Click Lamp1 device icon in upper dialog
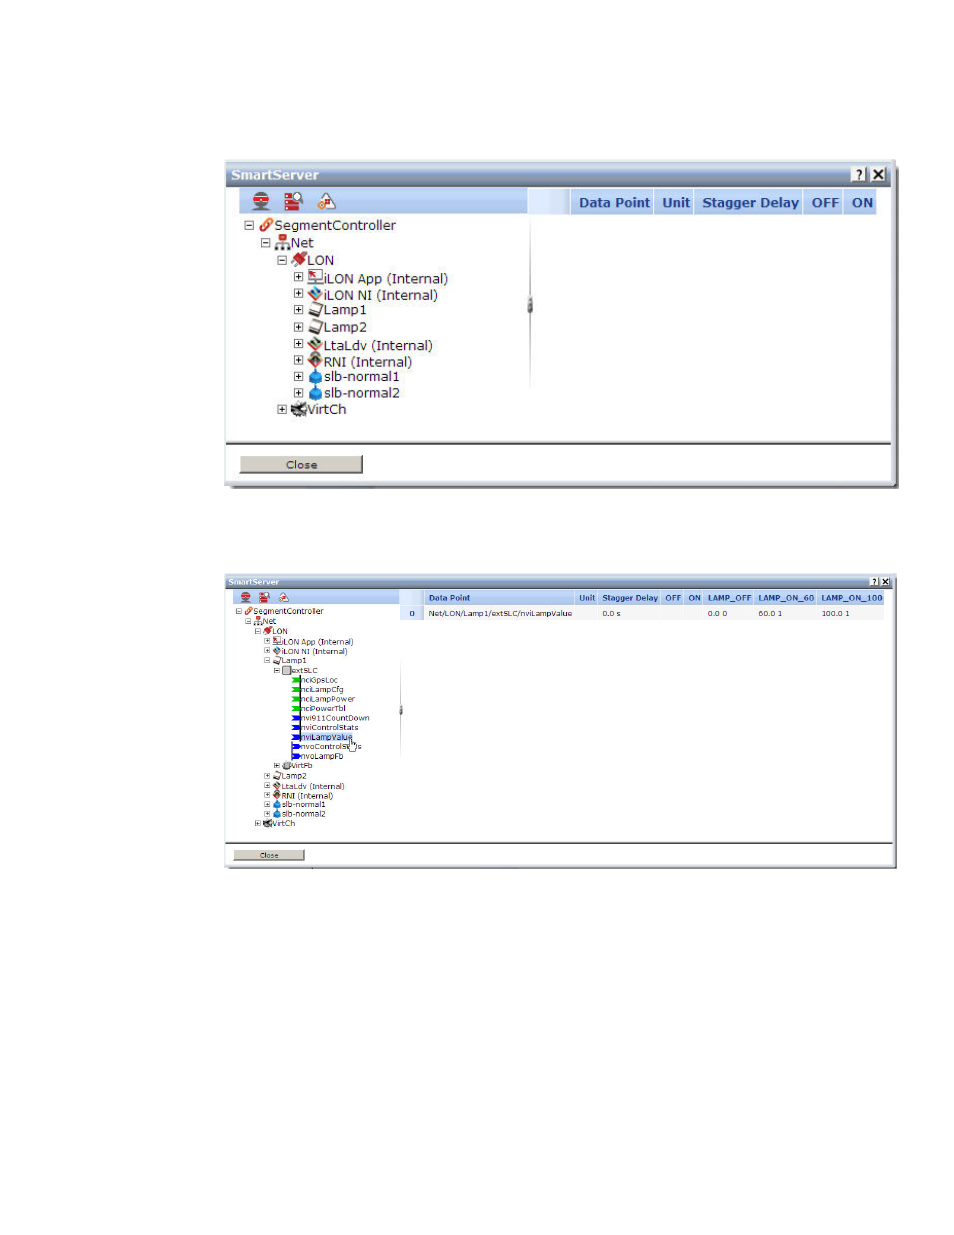Viewport: 954px width, 1235px height. coord(315,310)
